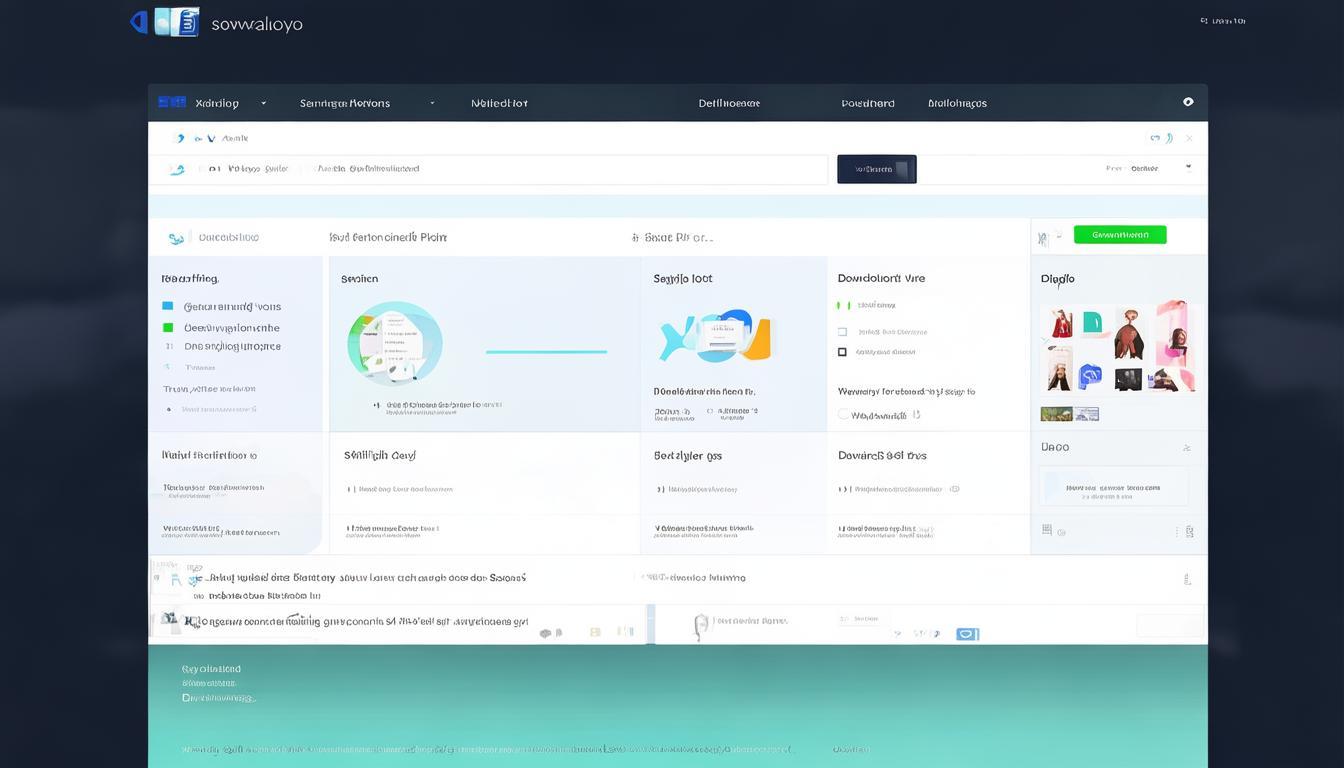Tick the first empty checkbox under Dowdolont Vire
The height and width of the screenshot is (768, 1344).
tap(842, 331)
